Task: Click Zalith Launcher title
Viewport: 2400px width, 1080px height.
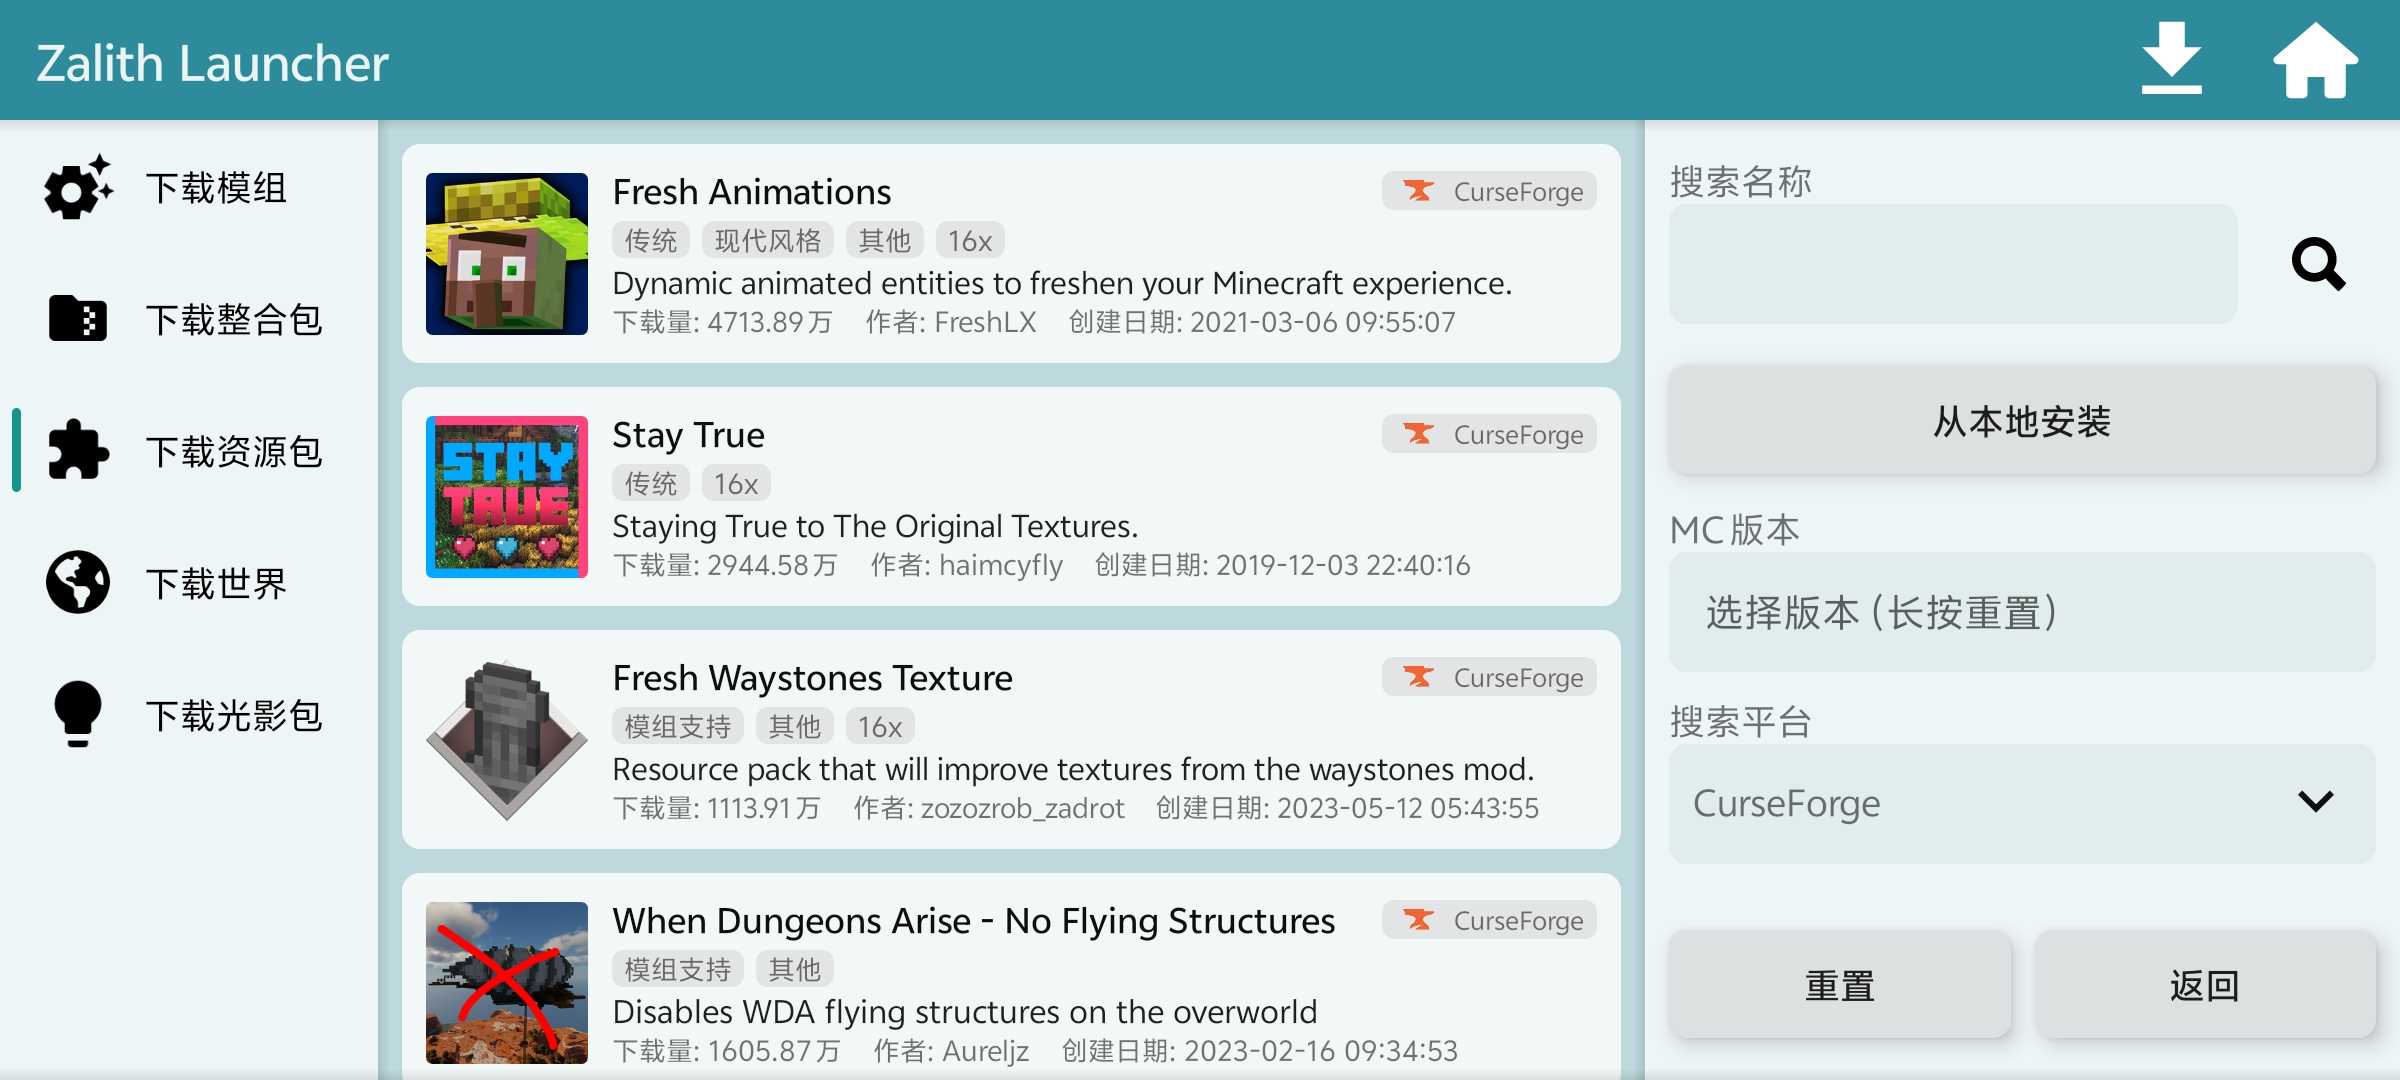Action: coord(212,63)
